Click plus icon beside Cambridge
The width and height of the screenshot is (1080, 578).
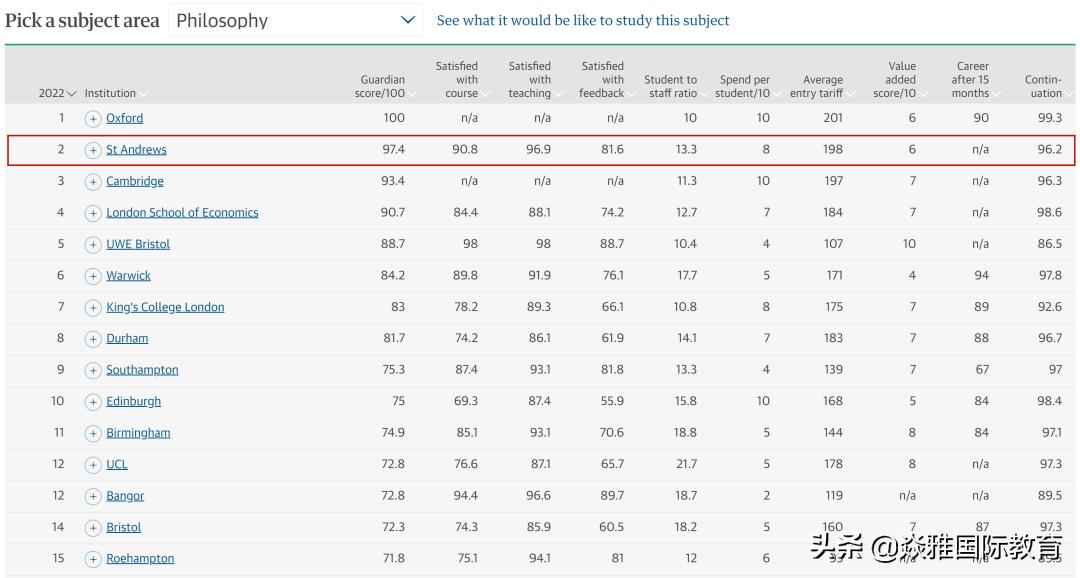pyautogui.click(x=93, y=181)
